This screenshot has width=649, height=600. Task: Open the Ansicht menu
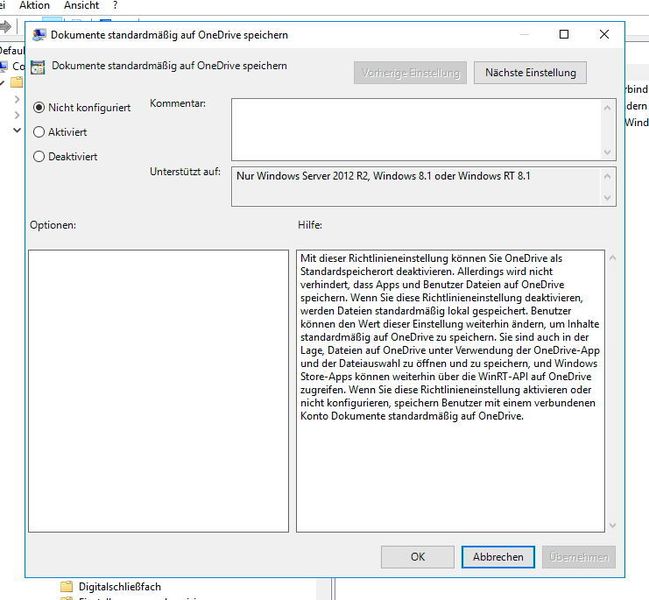click(x=82, y=5)
